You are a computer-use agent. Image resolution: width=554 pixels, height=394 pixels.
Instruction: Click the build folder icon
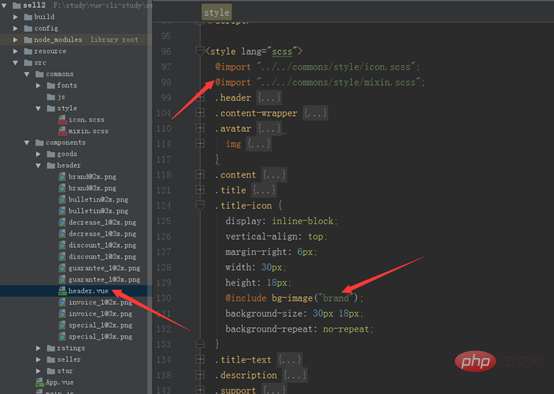pyautogui.click(x=28, y=17)
